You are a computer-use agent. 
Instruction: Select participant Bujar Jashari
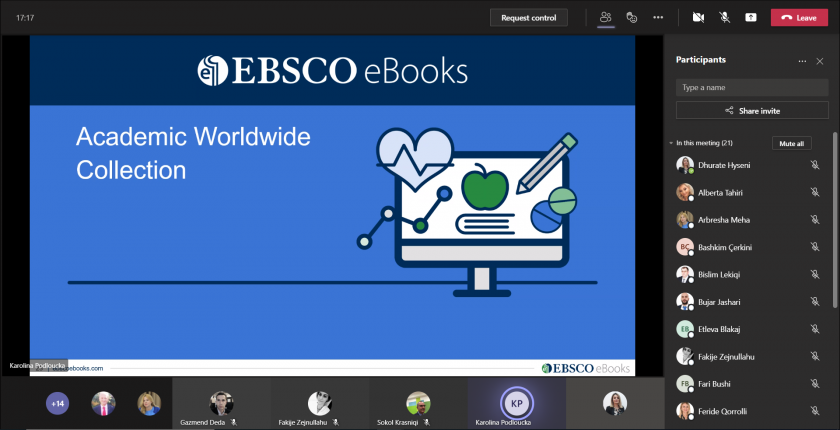748,301
